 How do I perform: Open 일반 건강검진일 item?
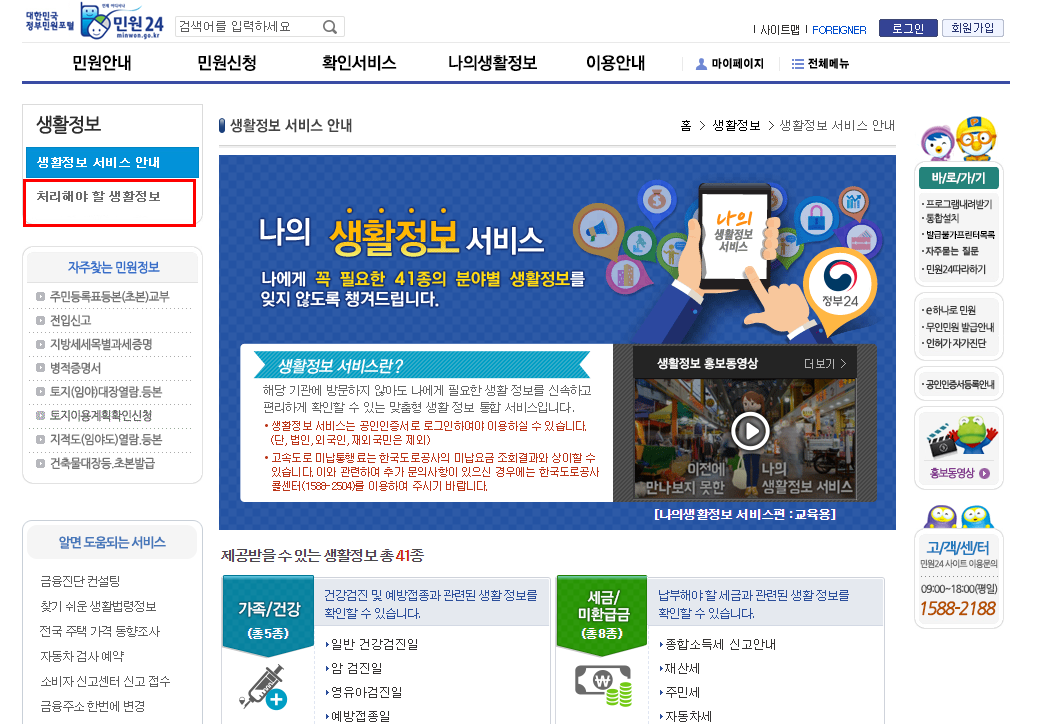point(375,645)
